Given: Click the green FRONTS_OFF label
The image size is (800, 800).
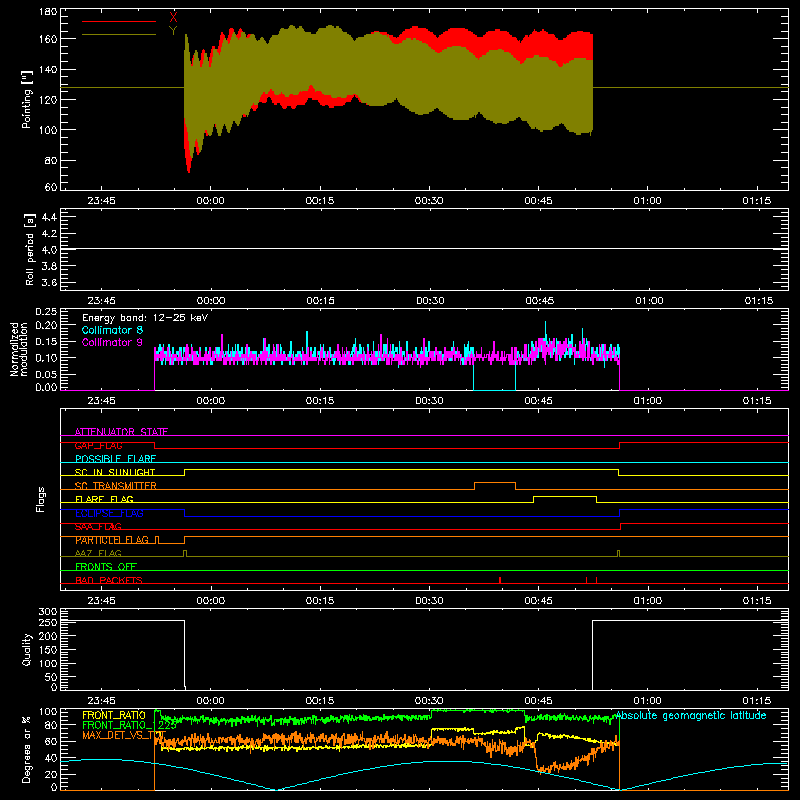Looking at the screenshot, I should 106,567.
